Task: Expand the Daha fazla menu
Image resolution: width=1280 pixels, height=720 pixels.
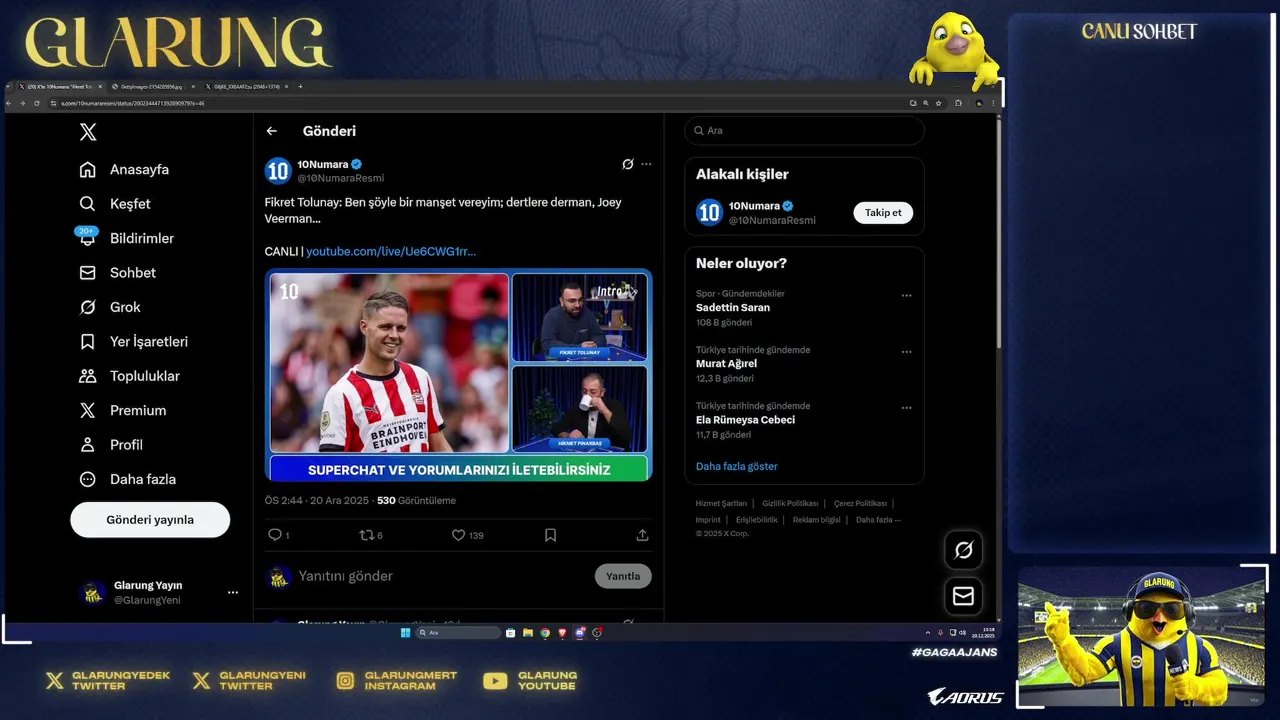Action: tap(127, 479)
